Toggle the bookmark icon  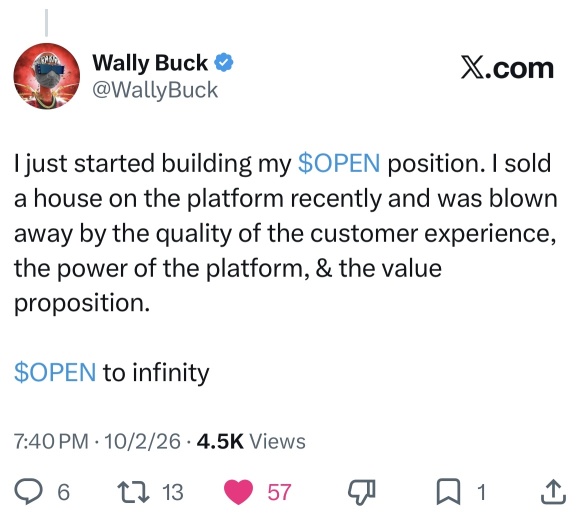448,492
